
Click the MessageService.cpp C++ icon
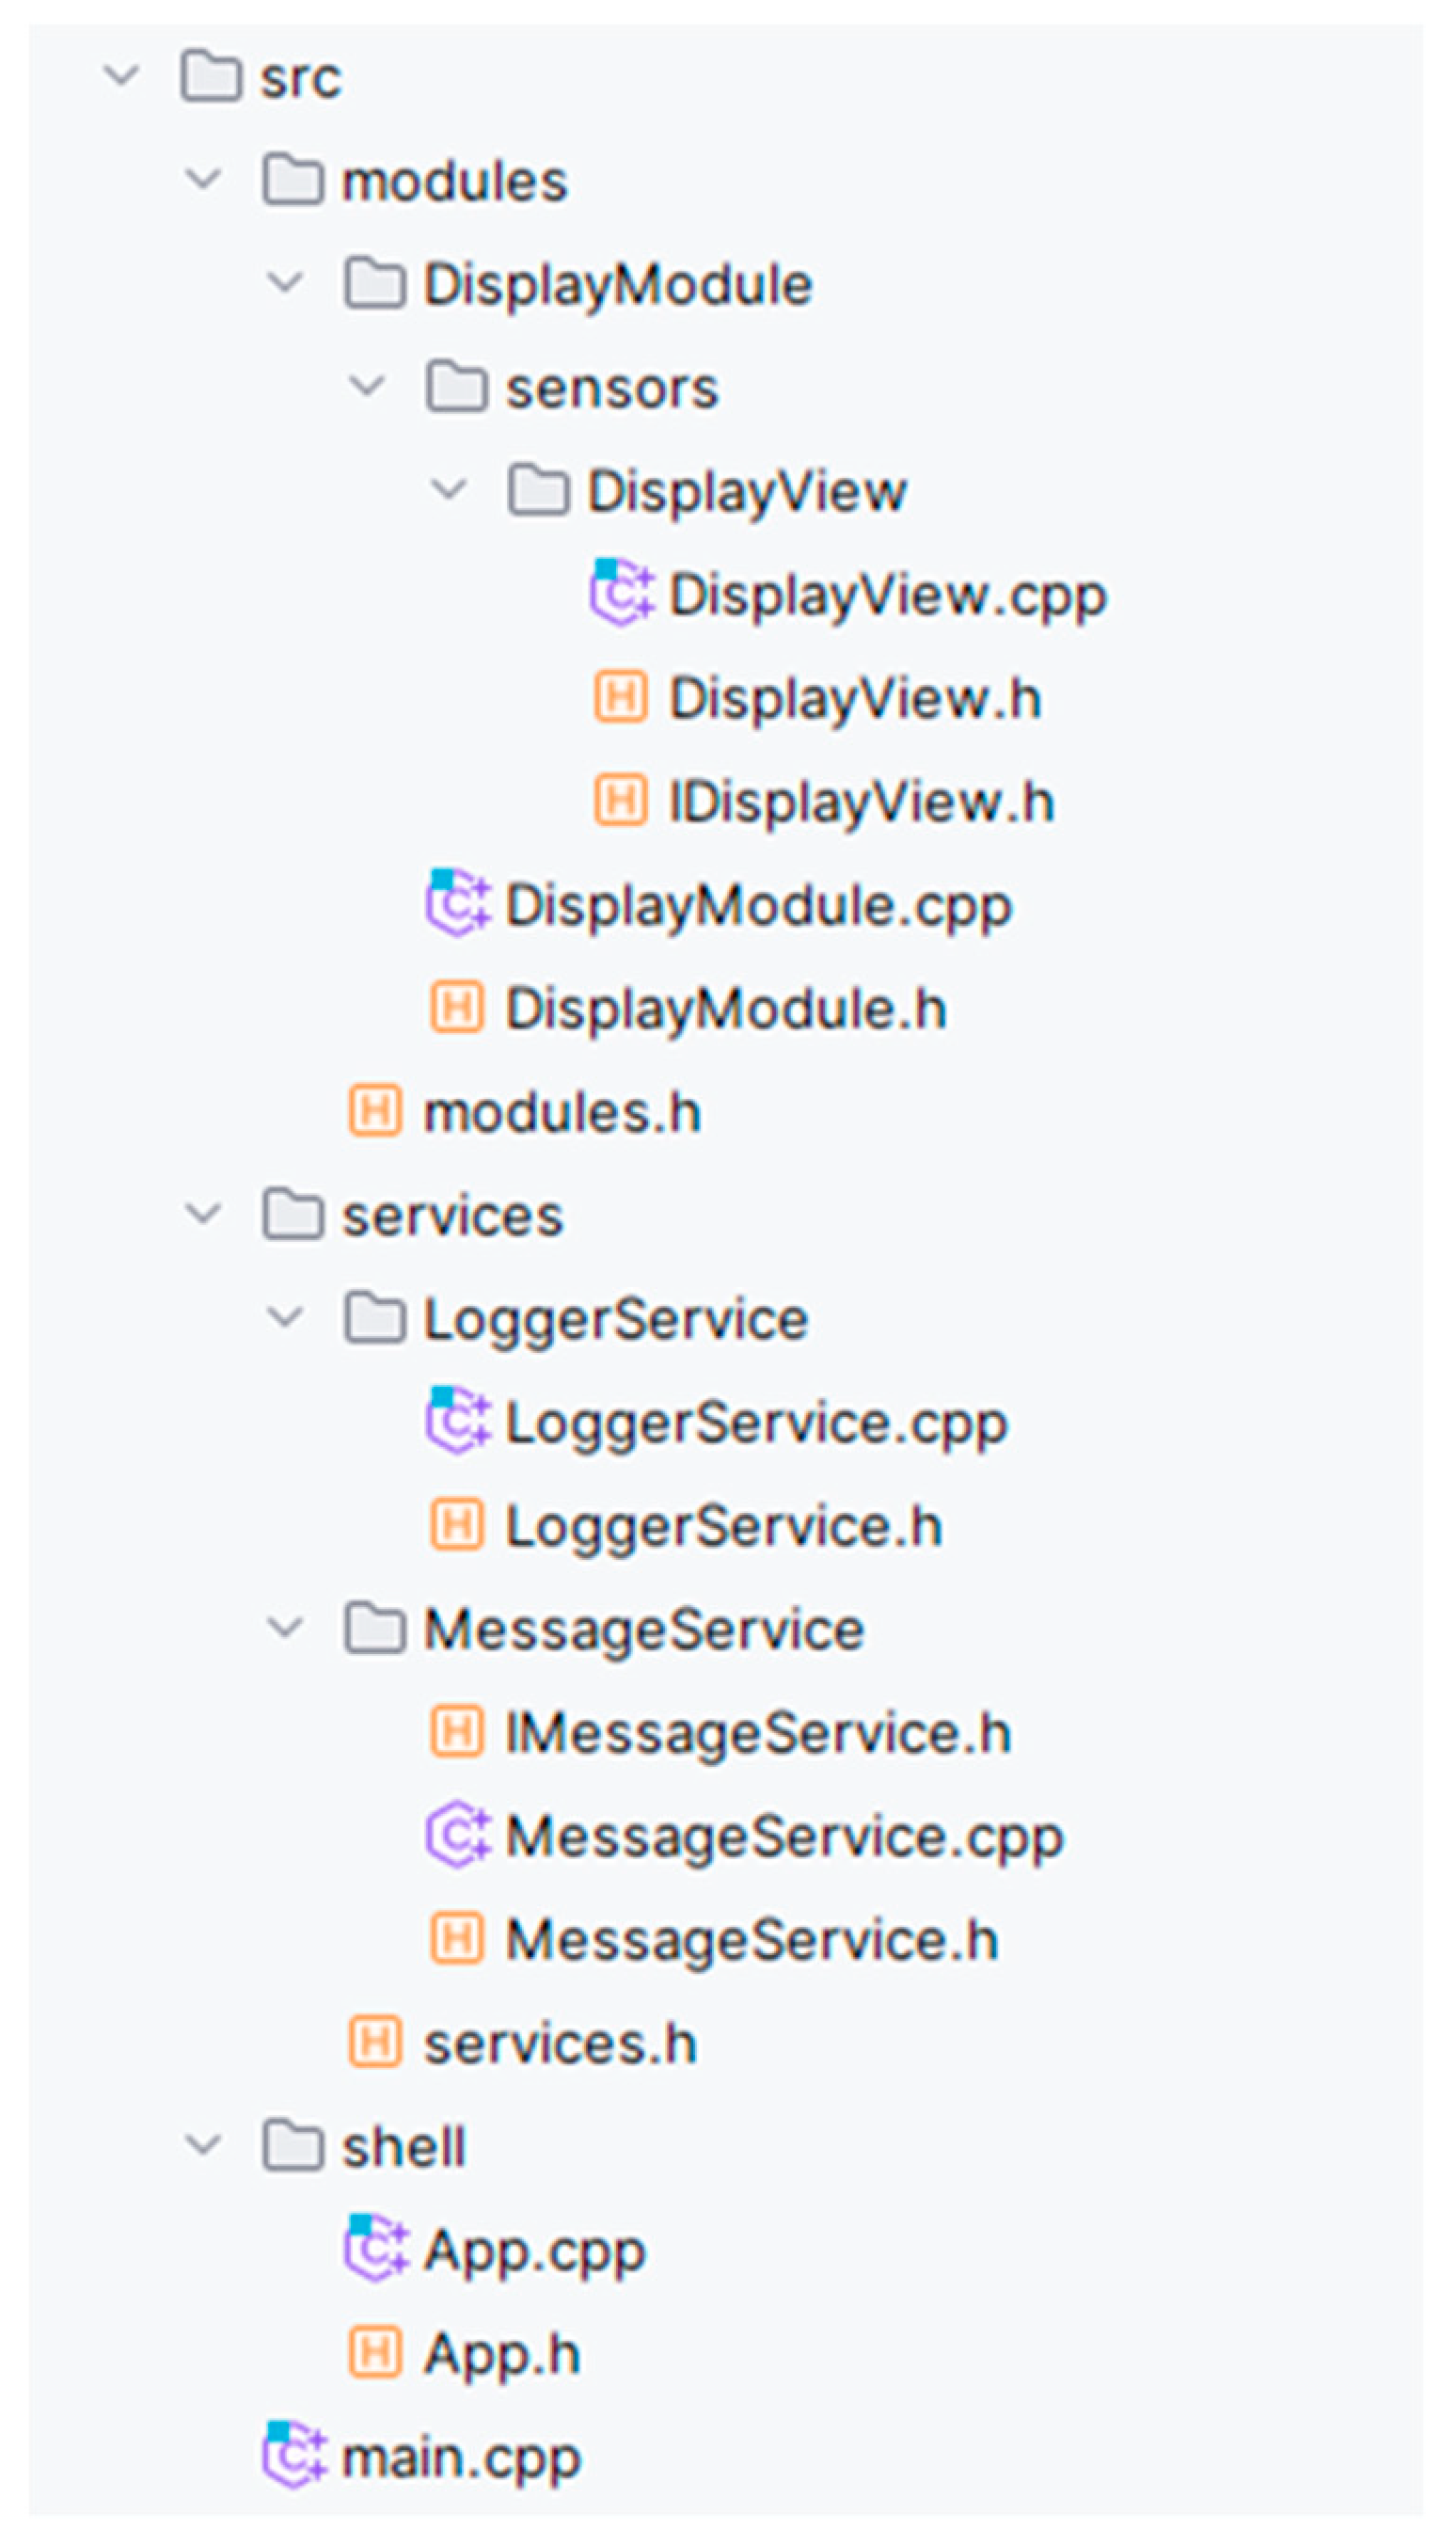[458, 1834]
